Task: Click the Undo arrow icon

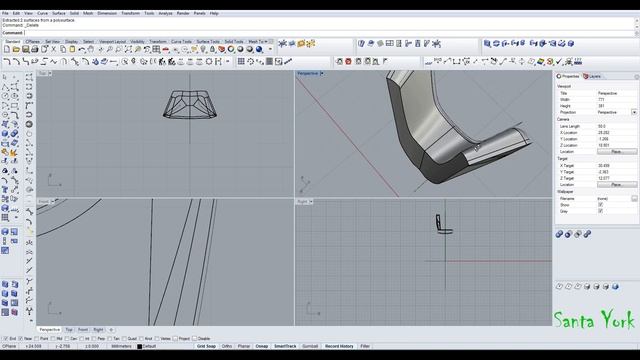Action: 82,49
